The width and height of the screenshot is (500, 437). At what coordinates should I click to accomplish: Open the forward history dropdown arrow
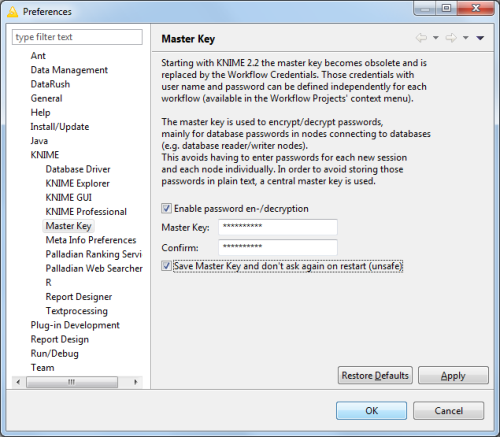pyautogui.click(x=466, y=38)
